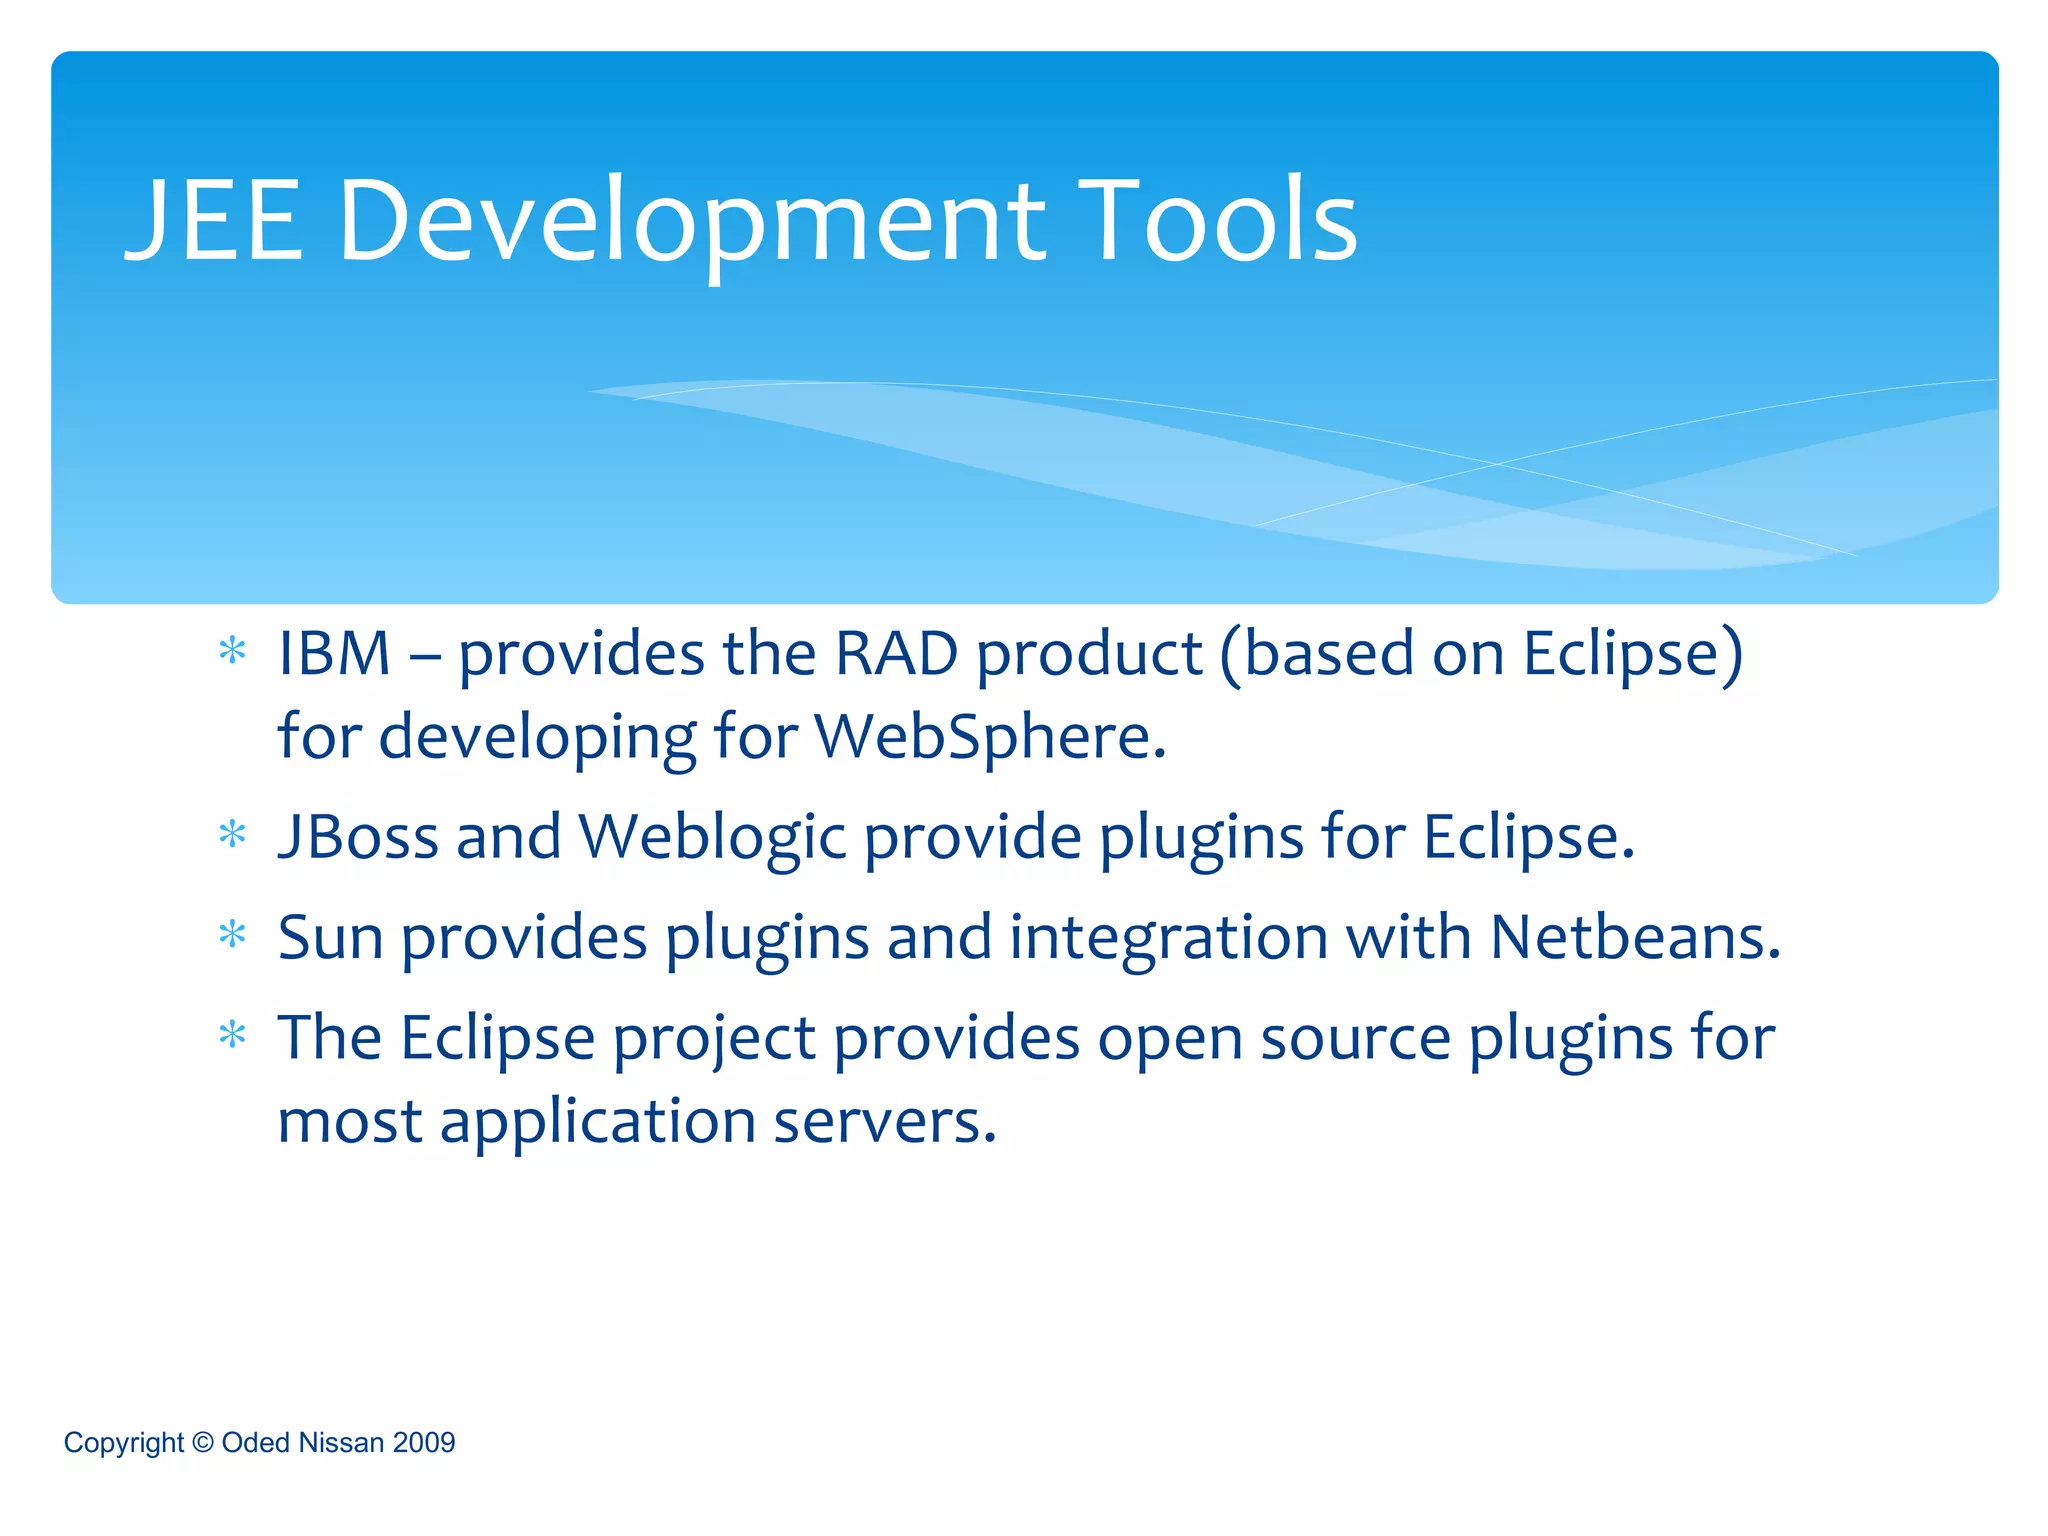This screenshot has height=1536, width=2048.
Task: Click the word RAD in first bullet
Action: coord(896,654)
